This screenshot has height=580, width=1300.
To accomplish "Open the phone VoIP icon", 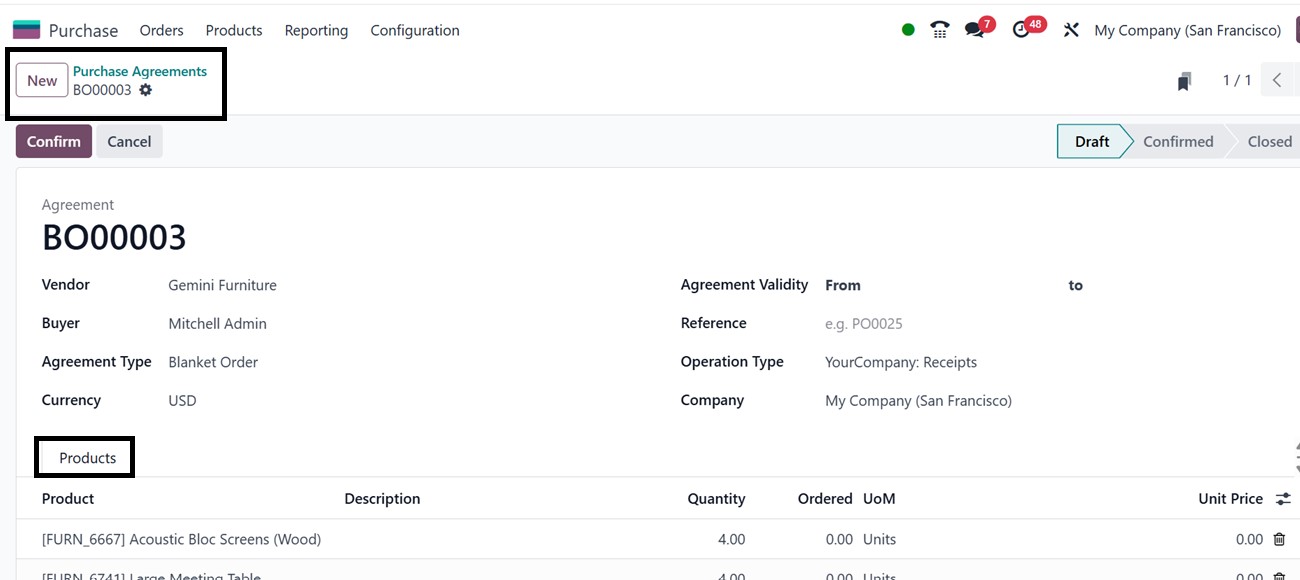I will coord(939,30).
